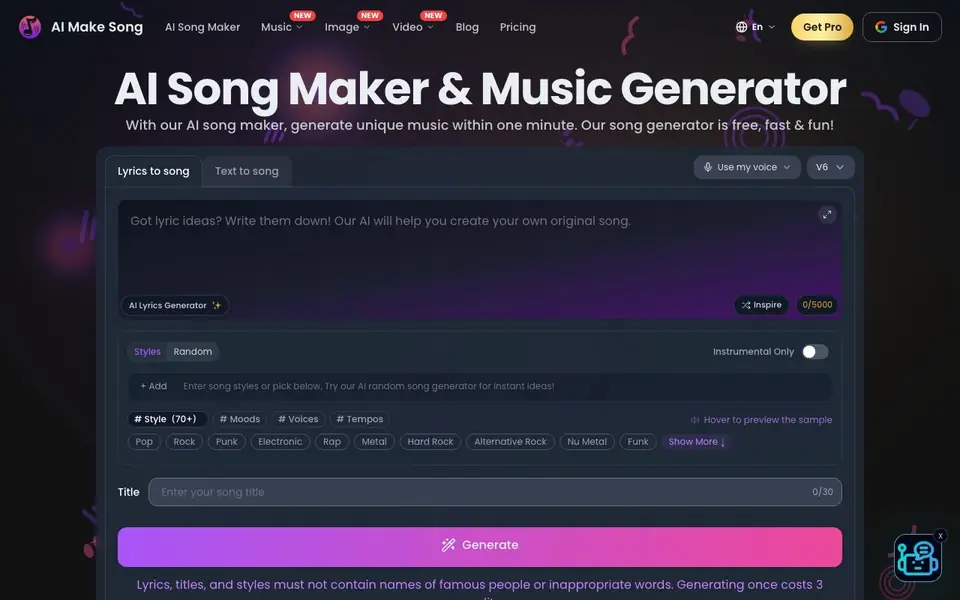Pick the Rap style tag
The width and height of the screenshot is (960, 600).
point(332,441)
